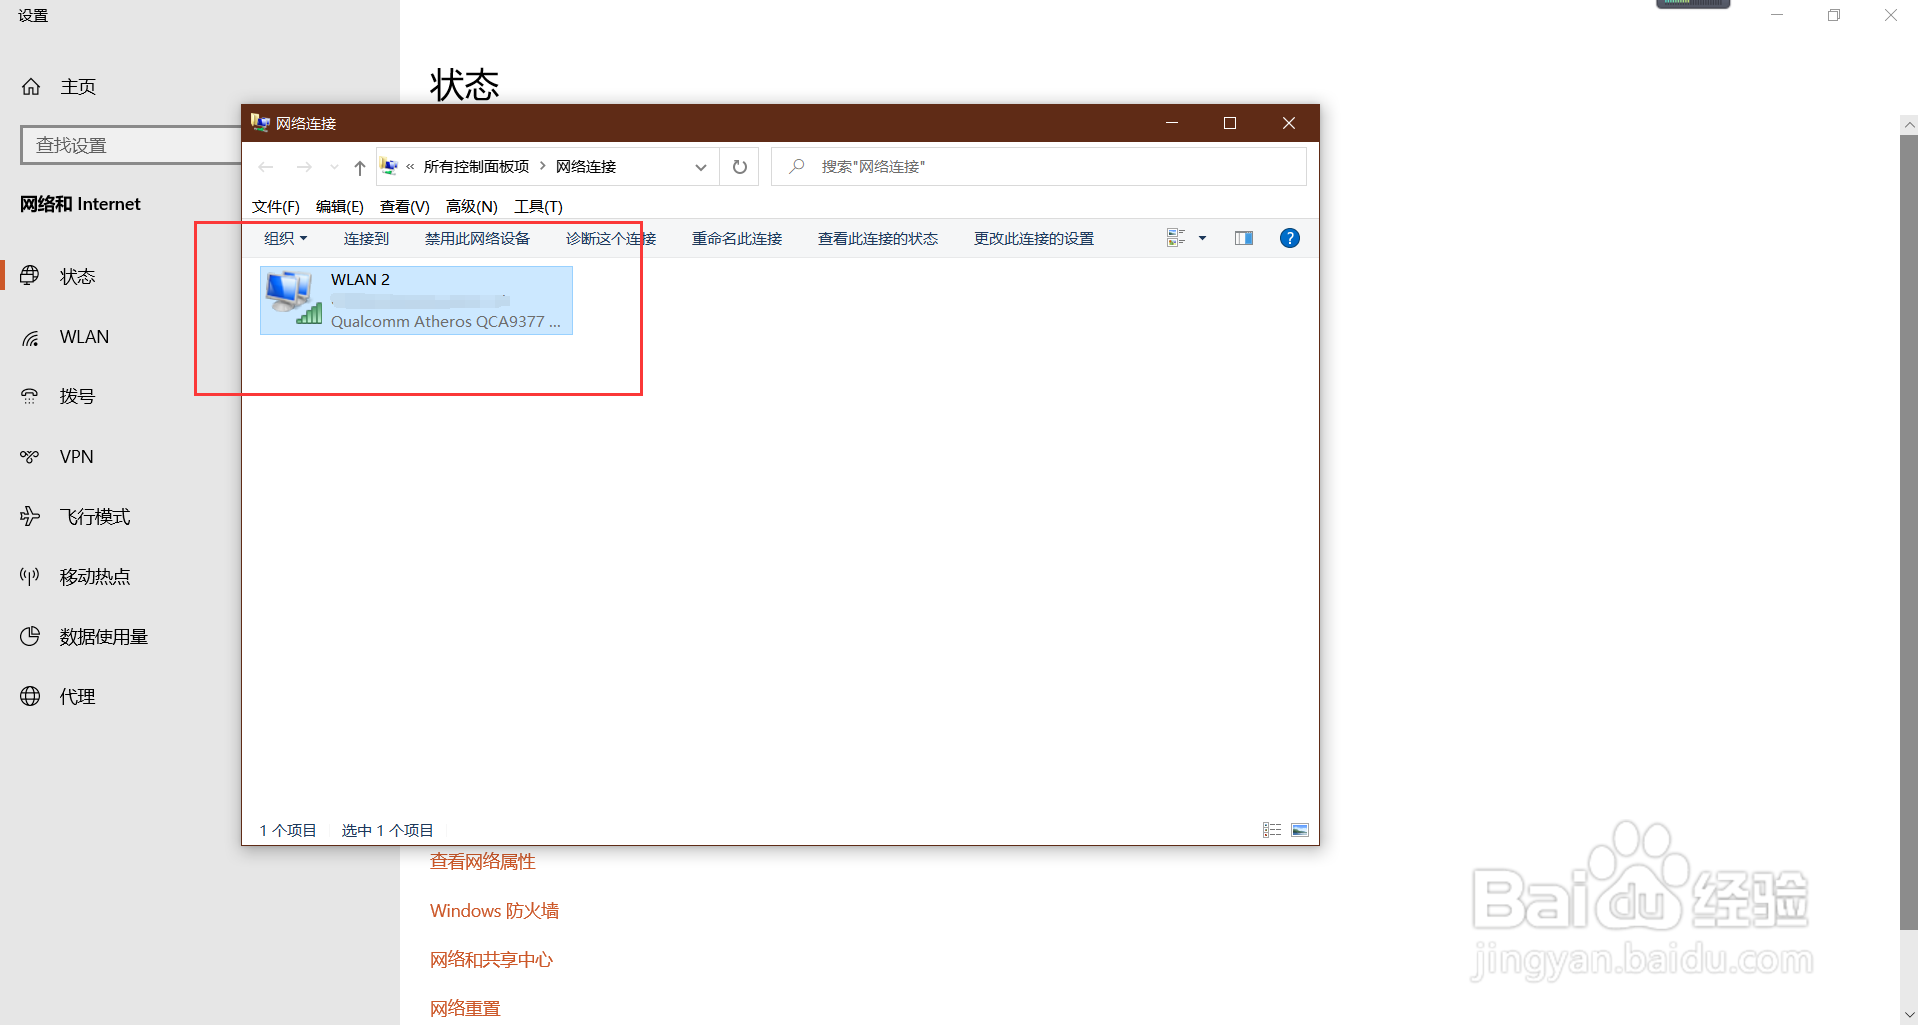Screen dimensions: 1918x1025
Task: Open recent locations dropdown in navigation
Action: (334, 167)
